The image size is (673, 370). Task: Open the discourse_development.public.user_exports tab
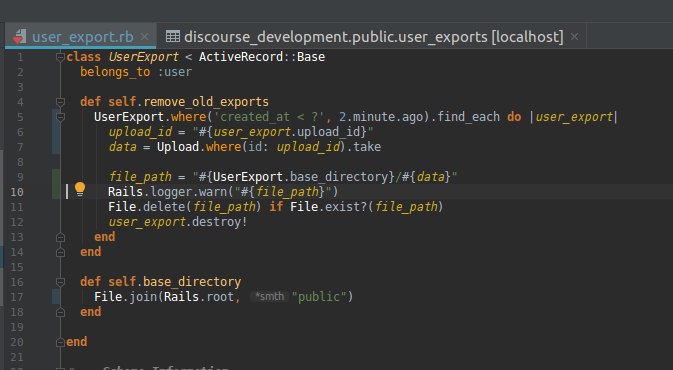[373, 37]
